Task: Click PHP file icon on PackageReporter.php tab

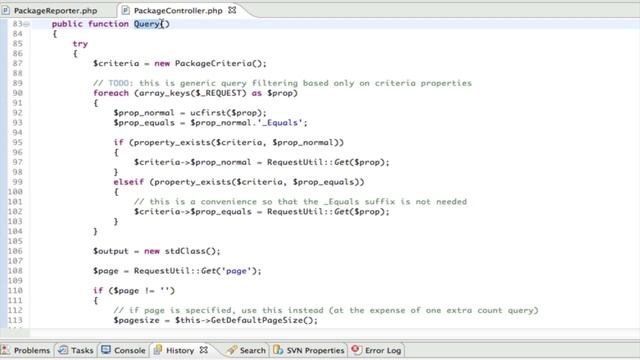Action: pos(6,10)
